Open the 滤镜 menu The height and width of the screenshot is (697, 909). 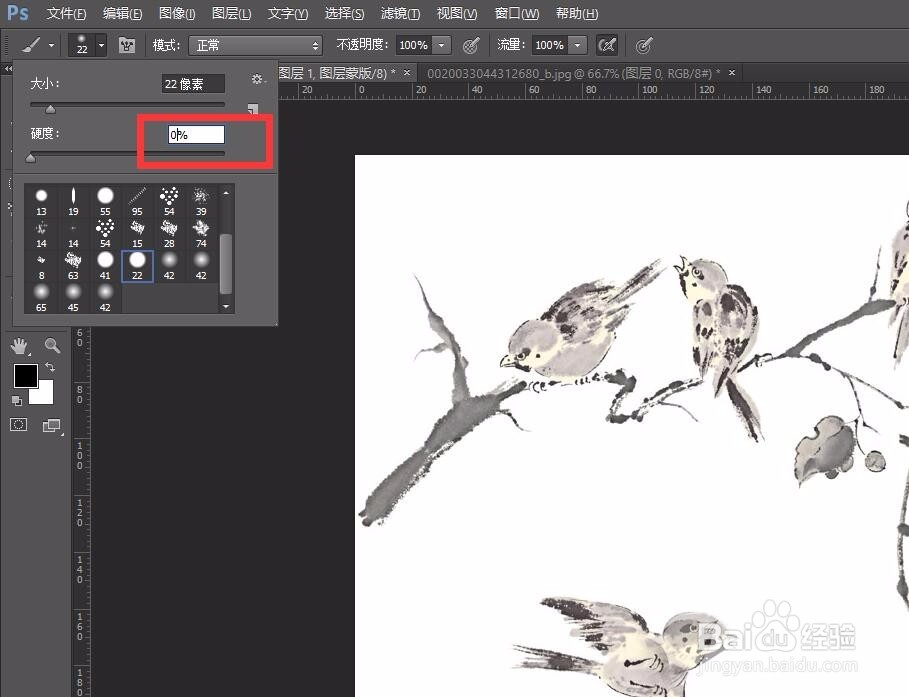click(x=400, y=13)
